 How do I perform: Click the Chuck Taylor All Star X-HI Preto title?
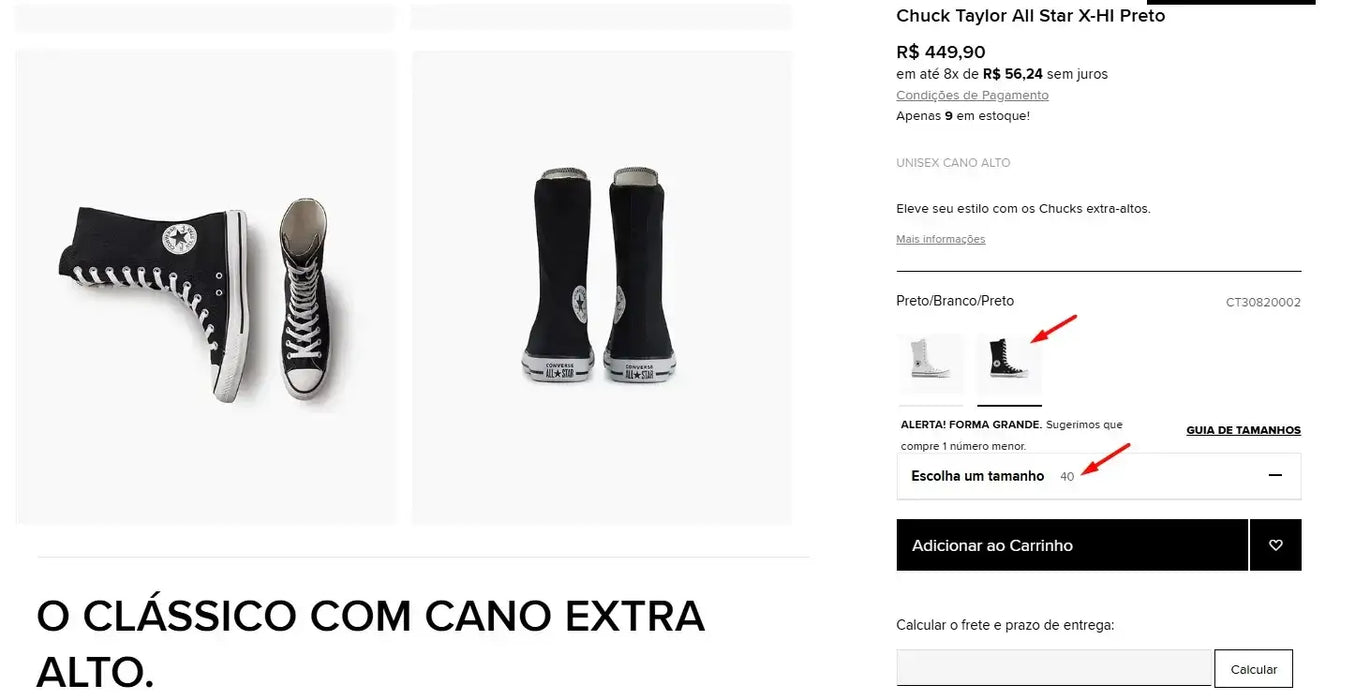click(1030, 16)
